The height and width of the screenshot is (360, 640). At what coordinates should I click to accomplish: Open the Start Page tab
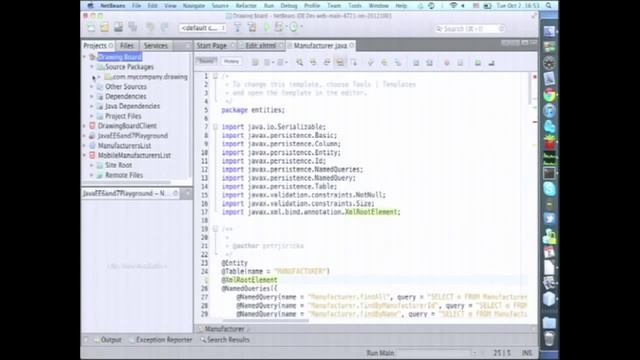pyautogui.click(x=211, y=46)
